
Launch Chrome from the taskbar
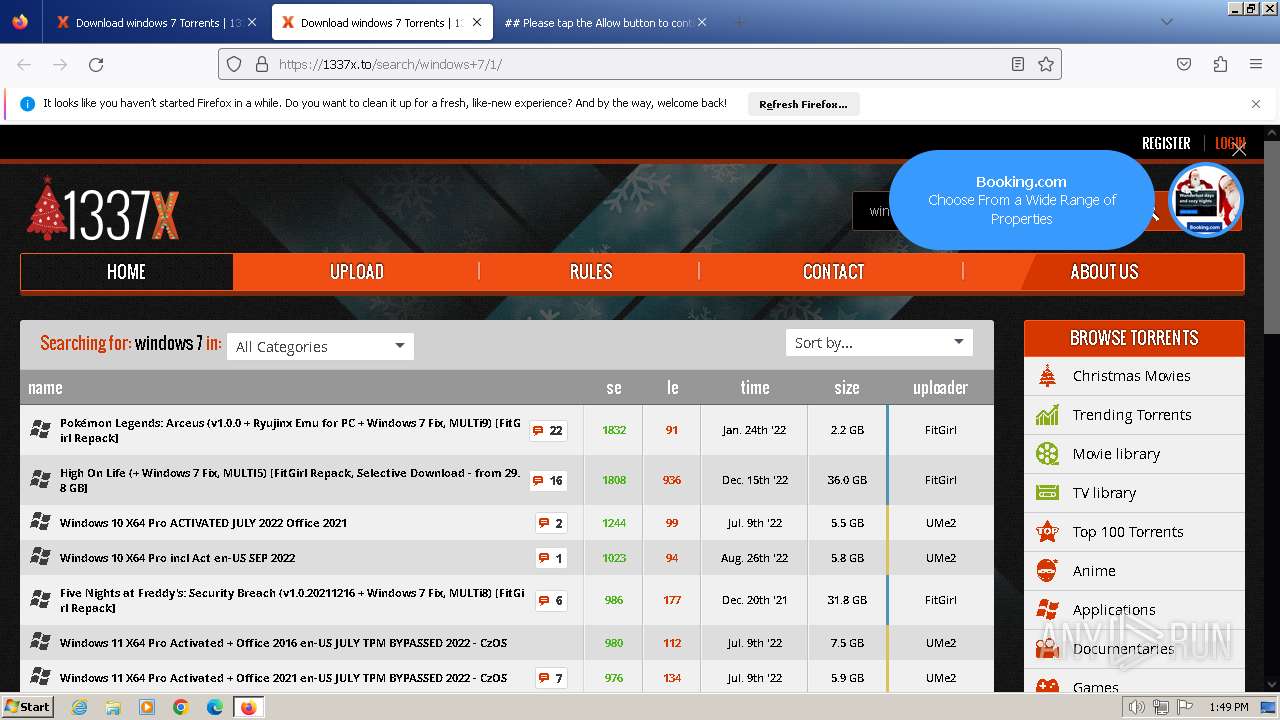(x=181, y=707)
